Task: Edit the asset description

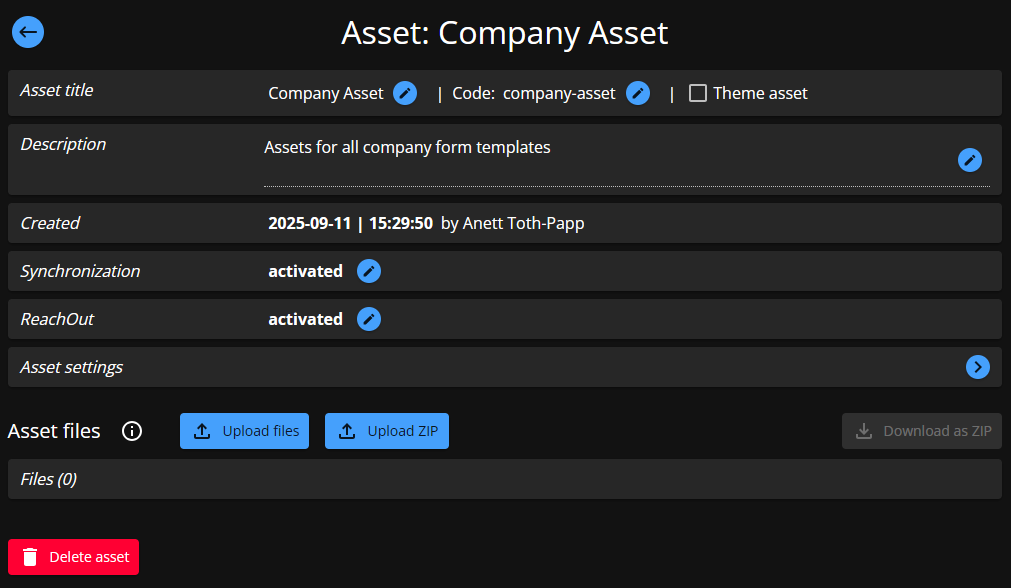Action: click(x=969, y=160)
